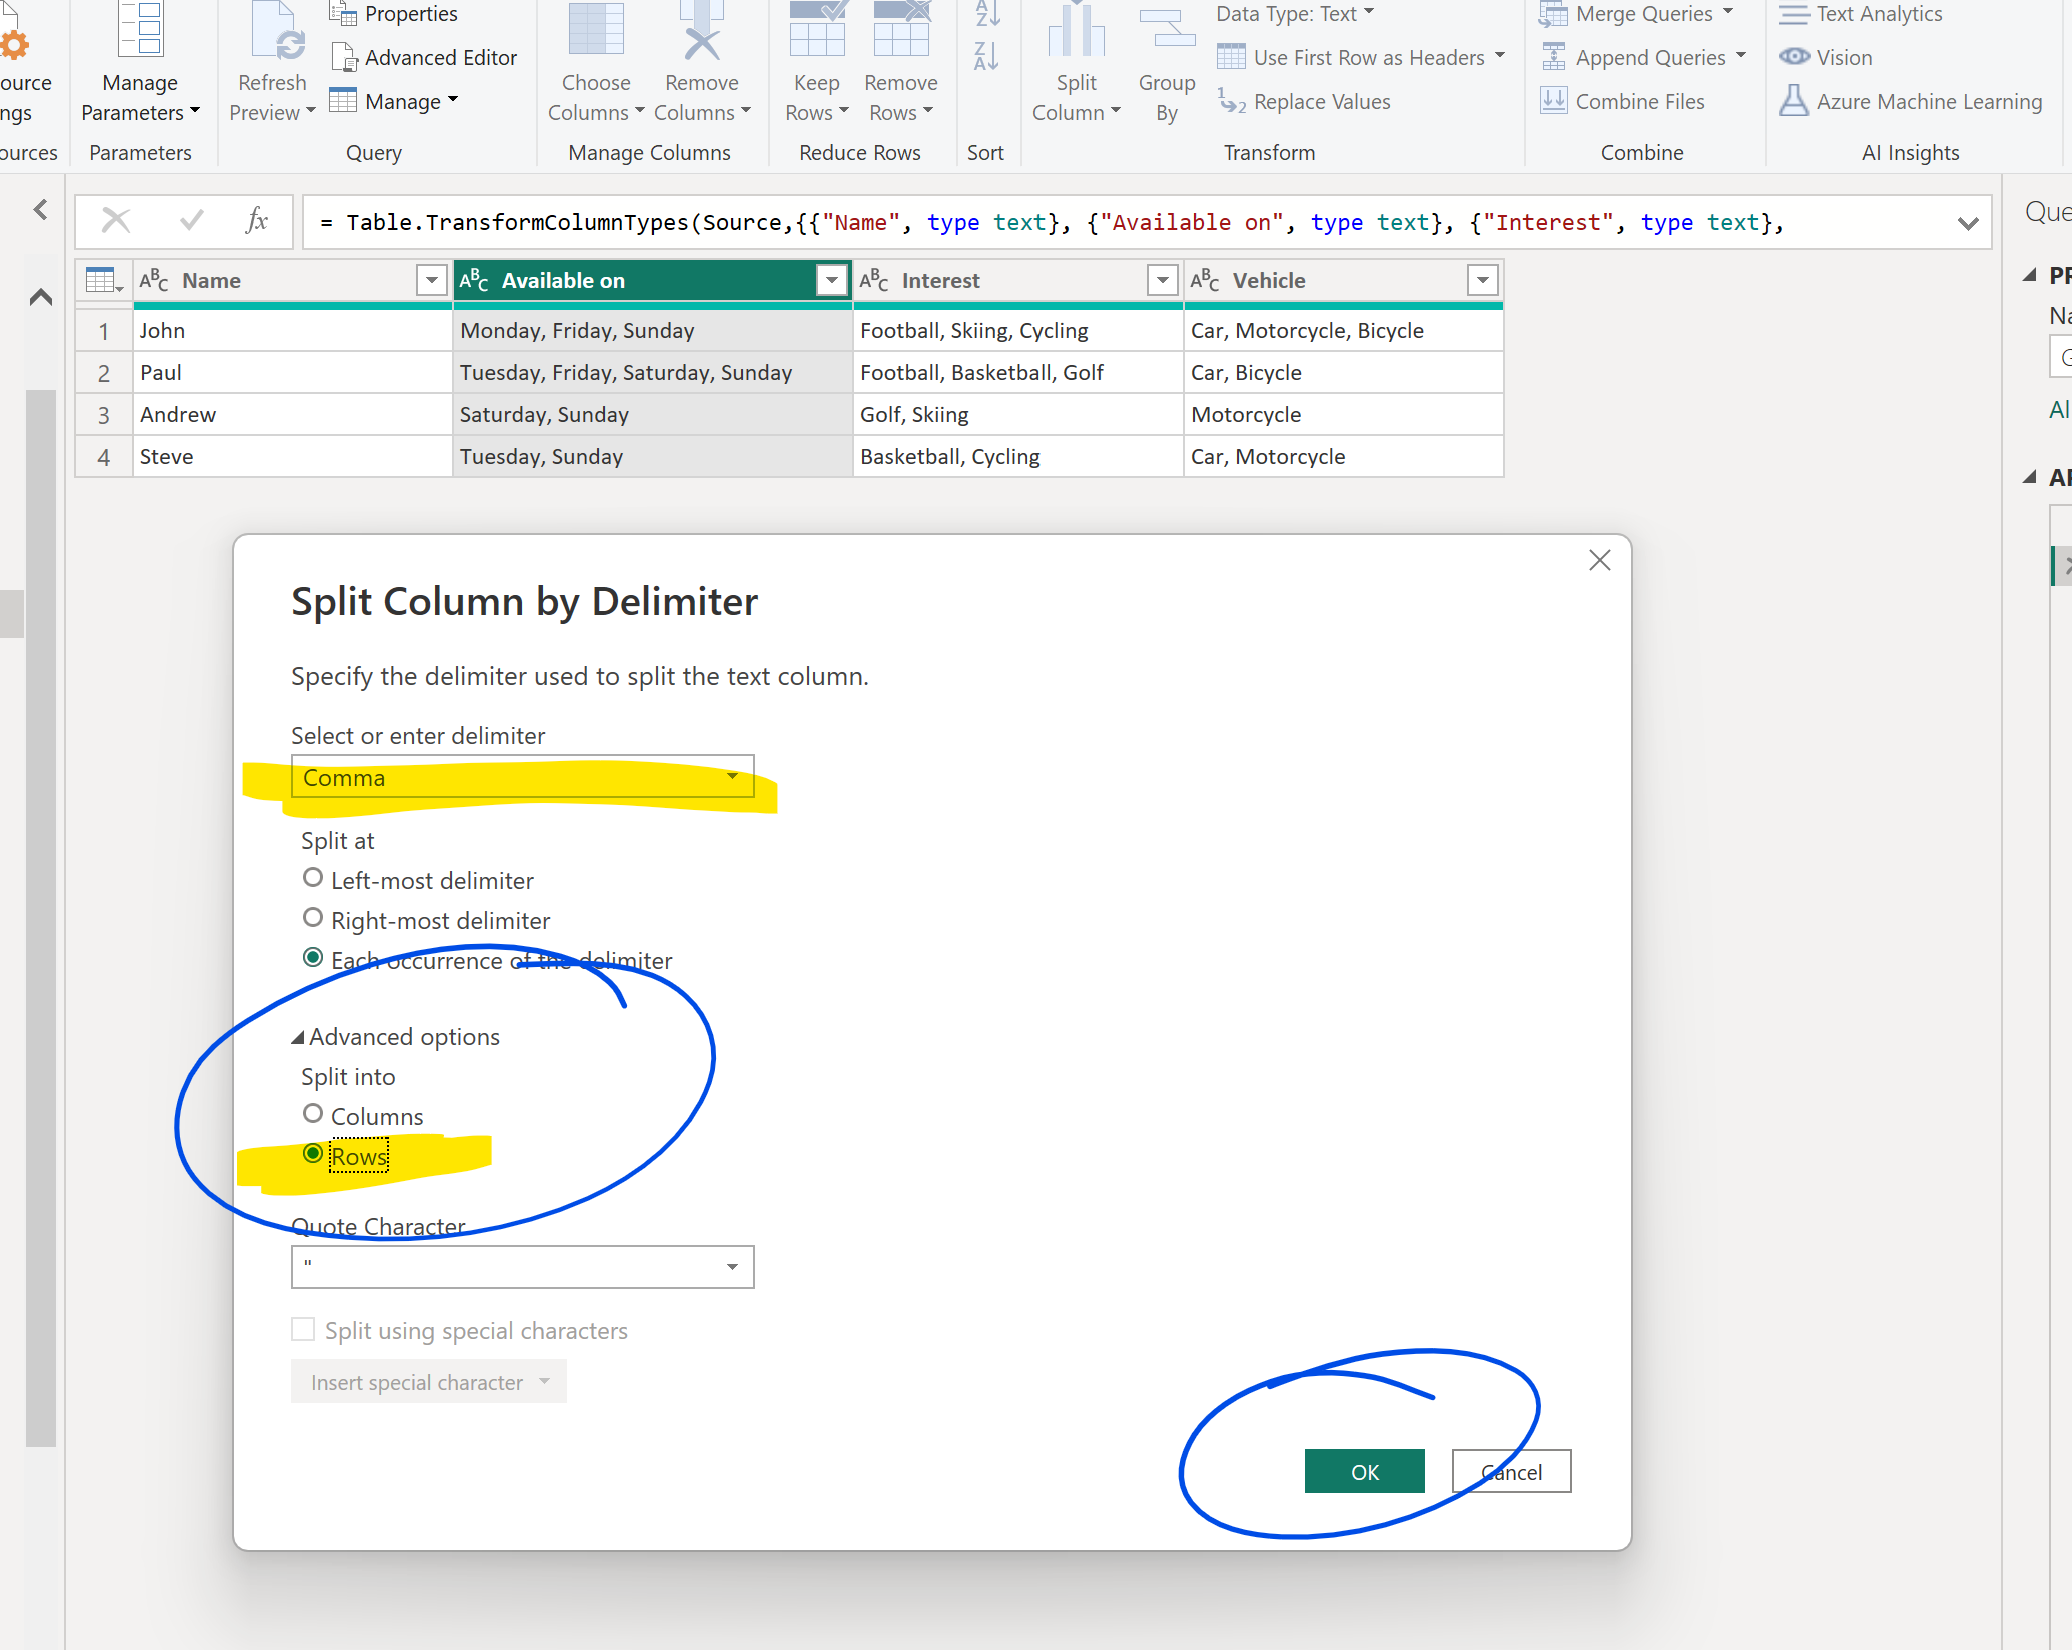Viewport: 2072px width, 1650px height.
Task: Open the Append Queries menu
Action: point(1643,58)
